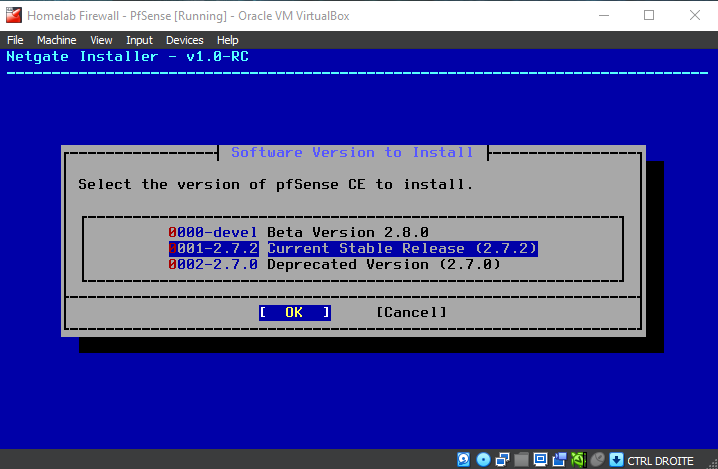The image size is (718, 469).
Task: Click the green CPU/virtualization status icon
Action: (x=578, y=459)
